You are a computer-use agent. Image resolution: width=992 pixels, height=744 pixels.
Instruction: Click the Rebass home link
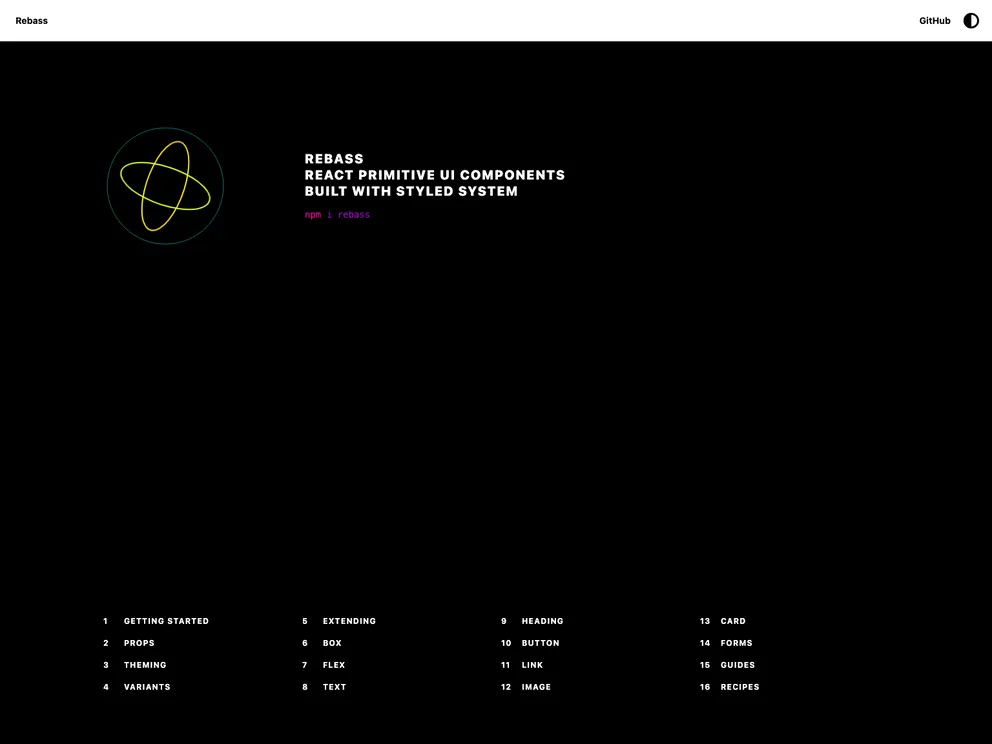[31, 20]
